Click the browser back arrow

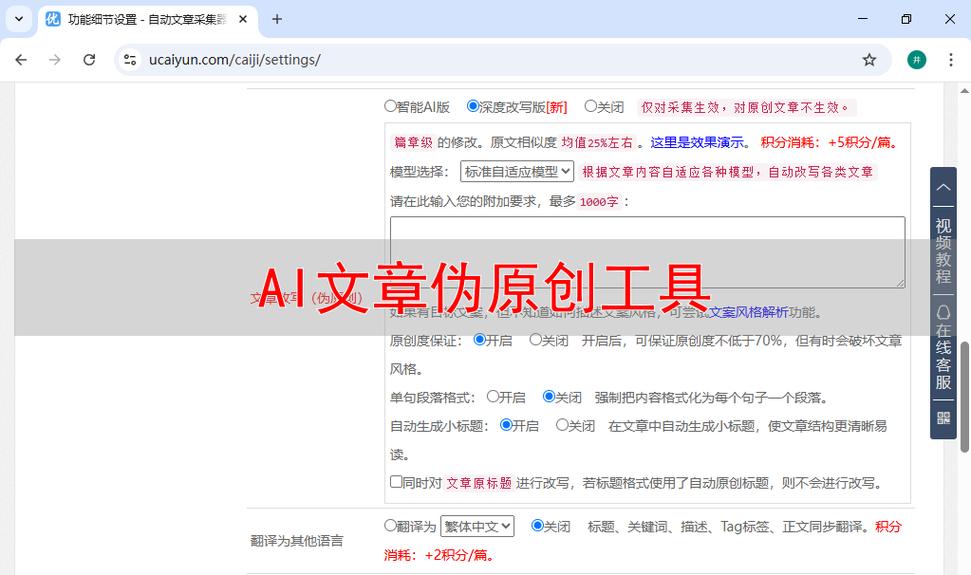coord(21,59)
